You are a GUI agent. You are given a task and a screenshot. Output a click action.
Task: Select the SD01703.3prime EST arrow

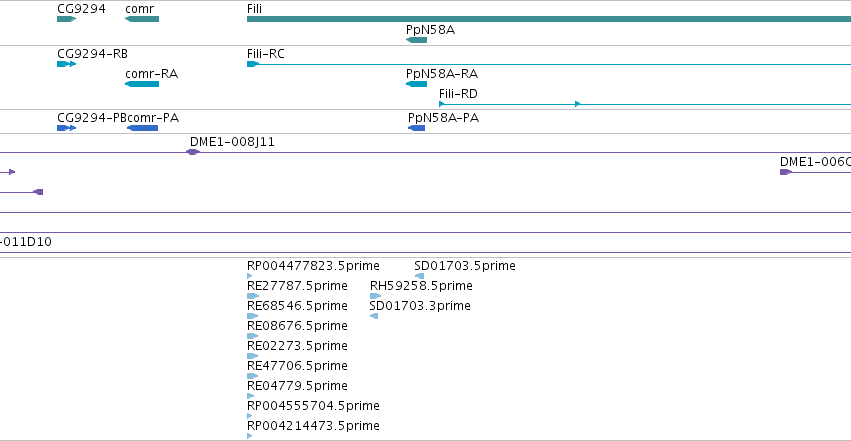(x=373, y=316)
